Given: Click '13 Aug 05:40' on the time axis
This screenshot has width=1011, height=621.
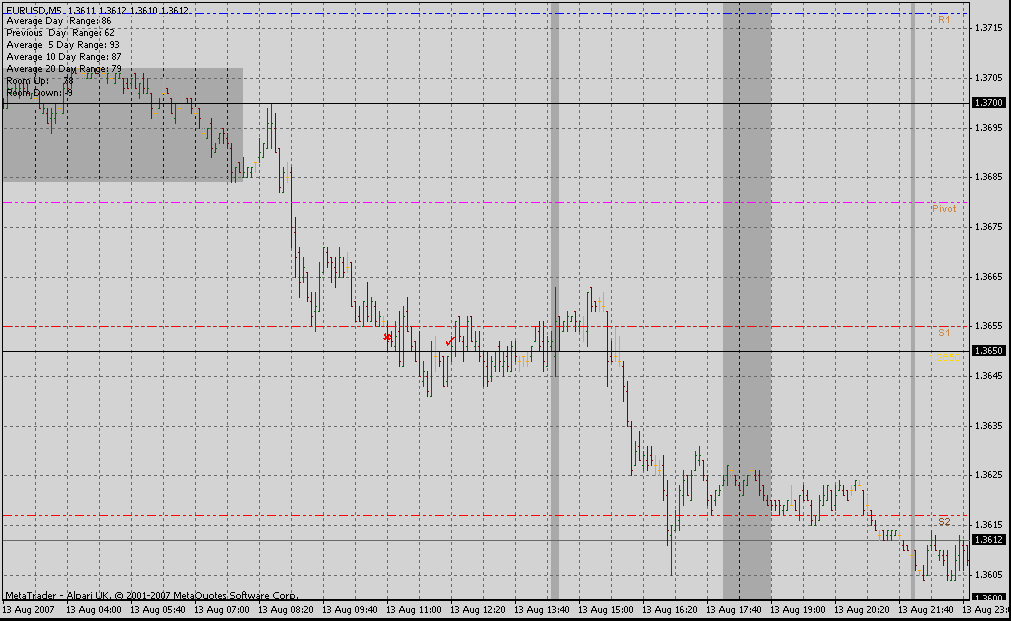Looking at the screenshot, I should click(x=157, y=609).
